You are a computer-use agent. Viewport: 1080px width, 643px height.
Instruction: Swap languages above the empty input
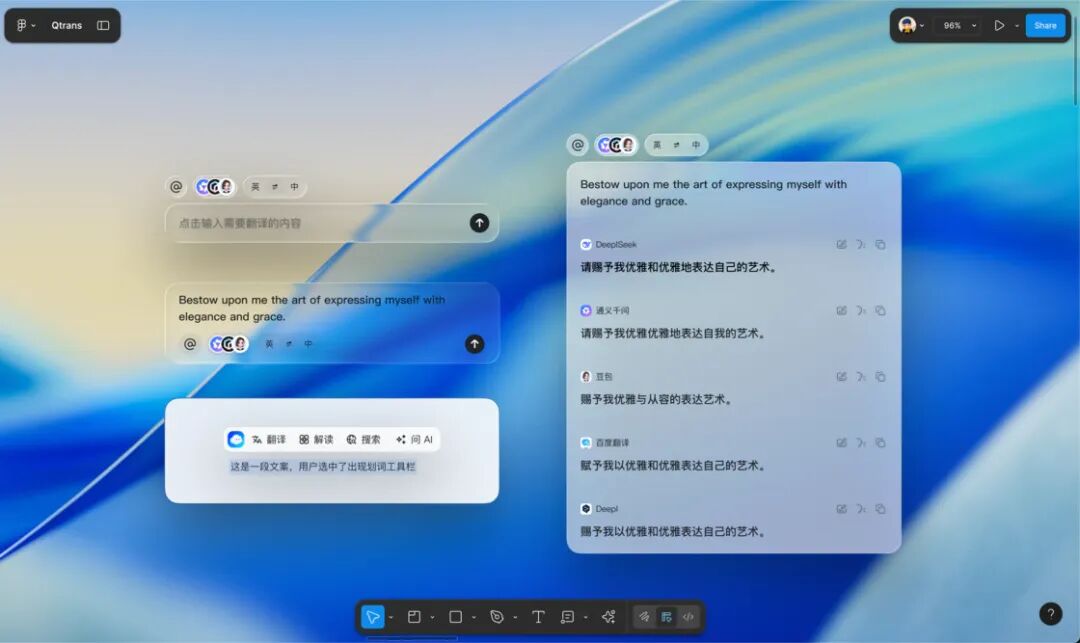click(x=275, y=187)
